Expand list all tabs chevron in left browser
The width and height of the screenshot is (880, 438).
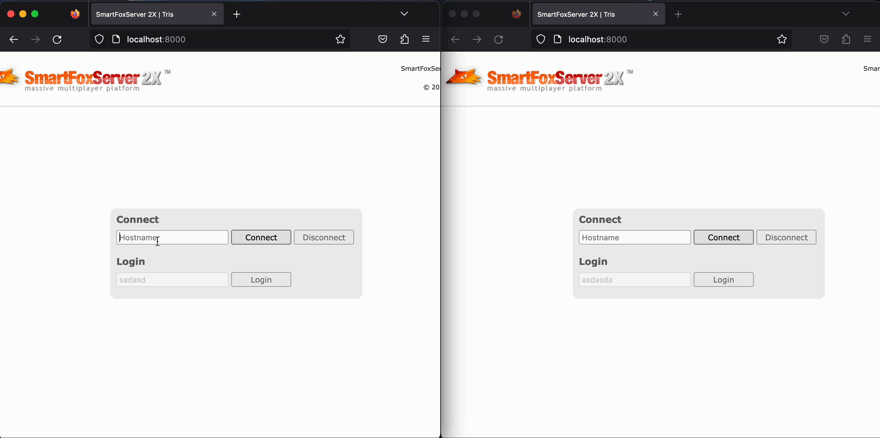point(404,14)
